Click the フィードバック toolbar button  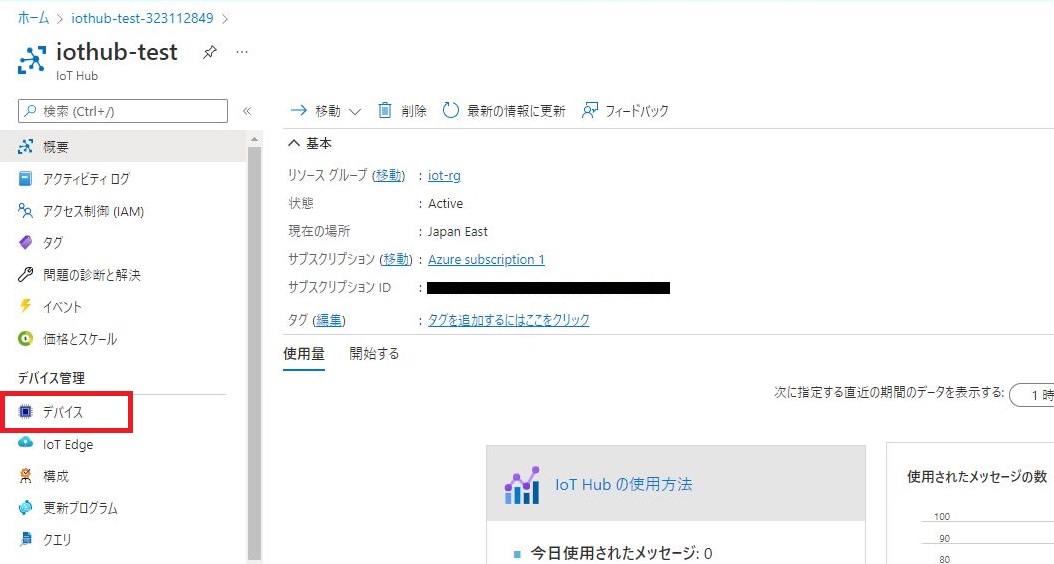(x=625, y=111)
